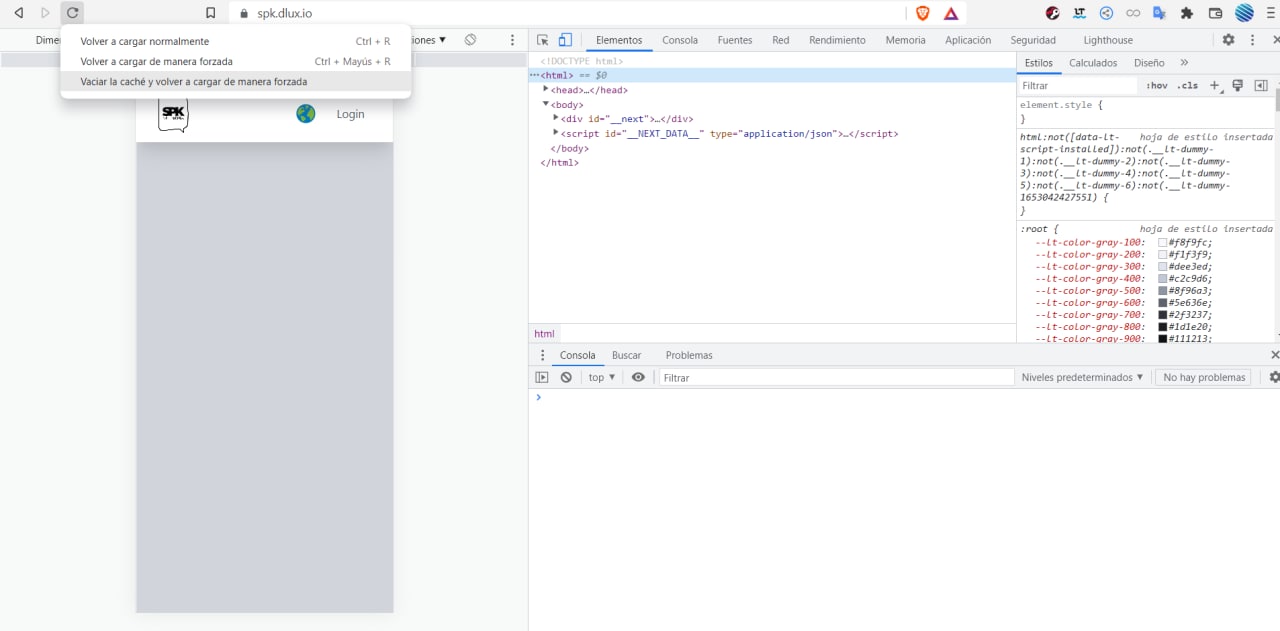This screenshot has width=1280, height=631.
Task: Expand the __NEXT_DATA__ script node
Action: [556, 133]
